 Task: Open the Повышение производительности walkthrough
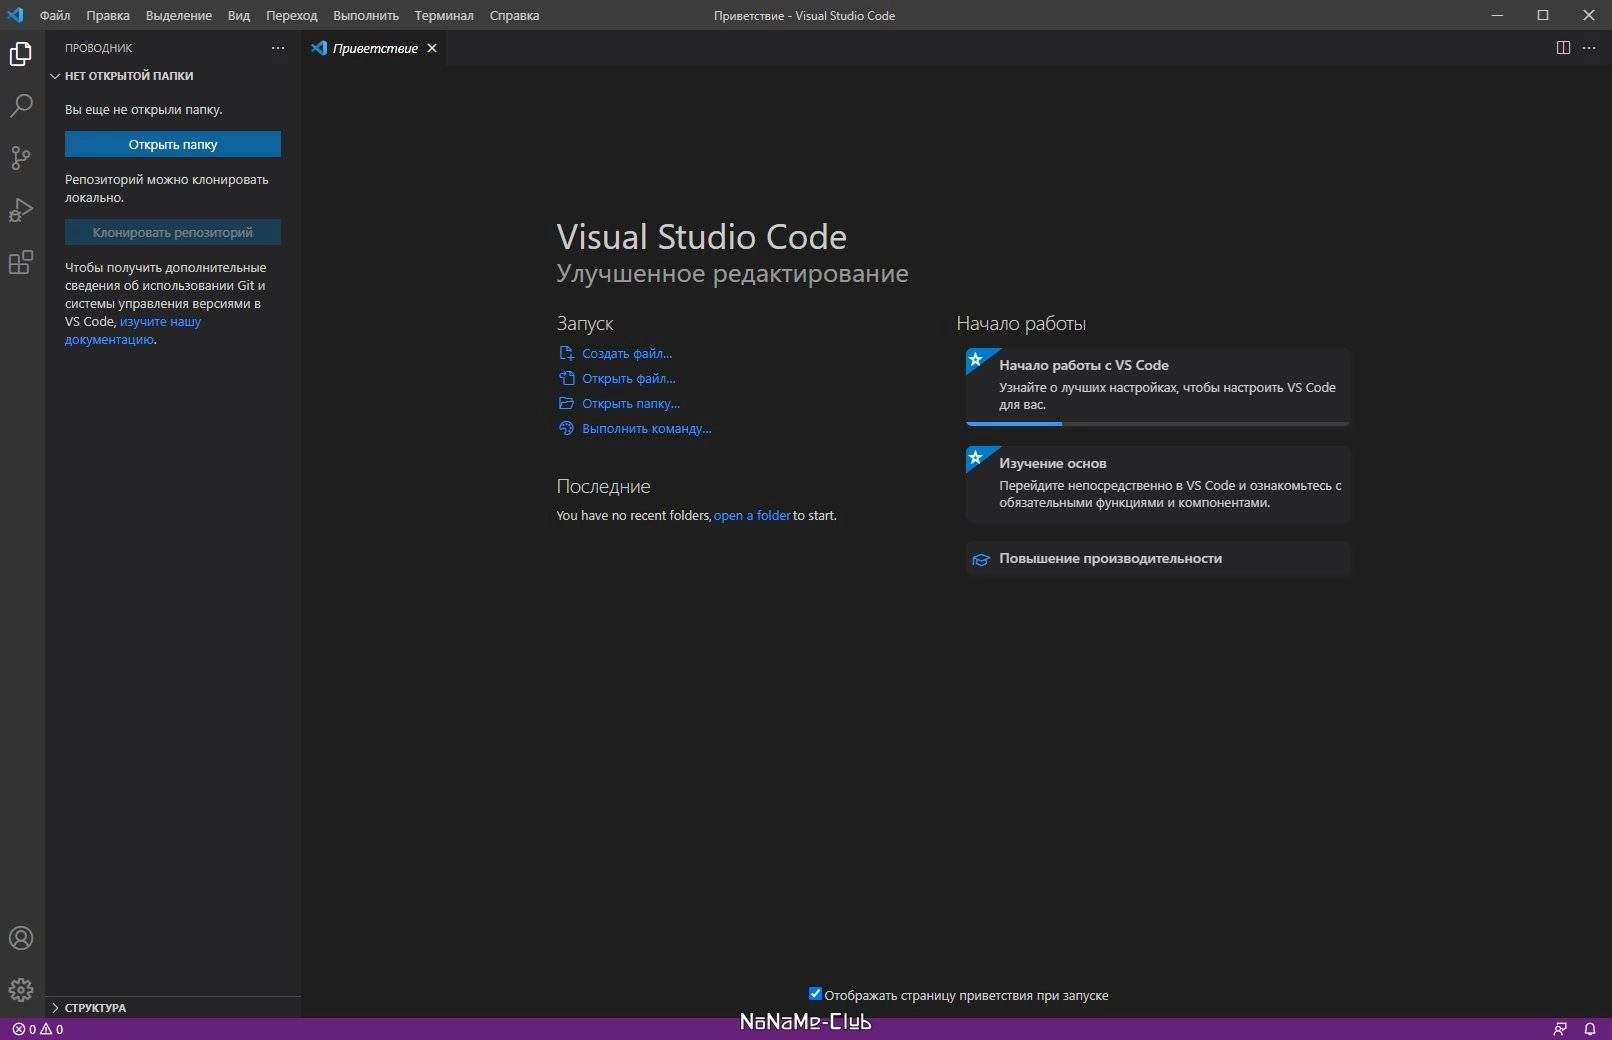click(x=1158, y=559)
